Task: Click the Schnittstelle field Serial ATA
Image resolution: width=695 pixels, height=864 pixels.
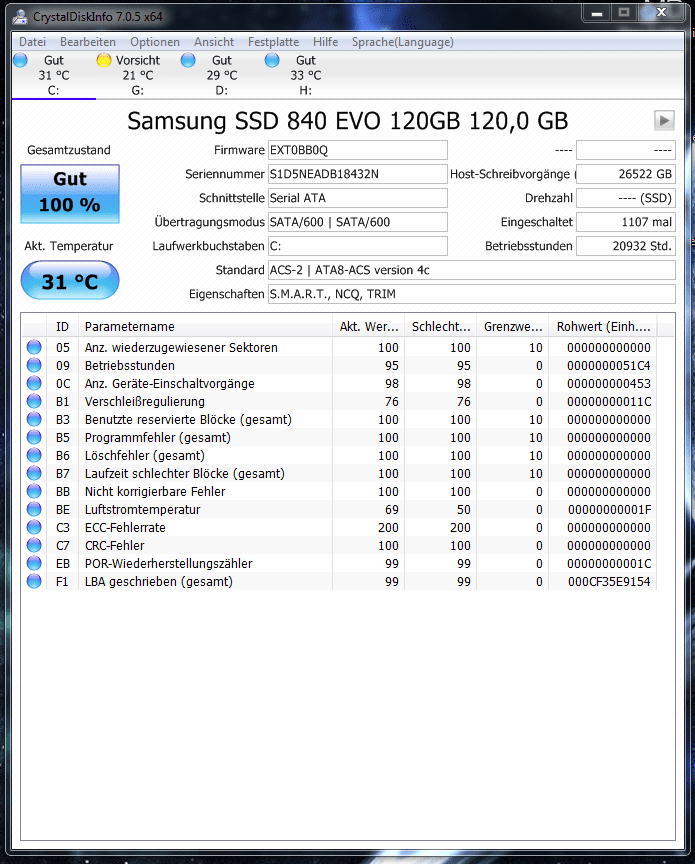Action: click(358, 198)
